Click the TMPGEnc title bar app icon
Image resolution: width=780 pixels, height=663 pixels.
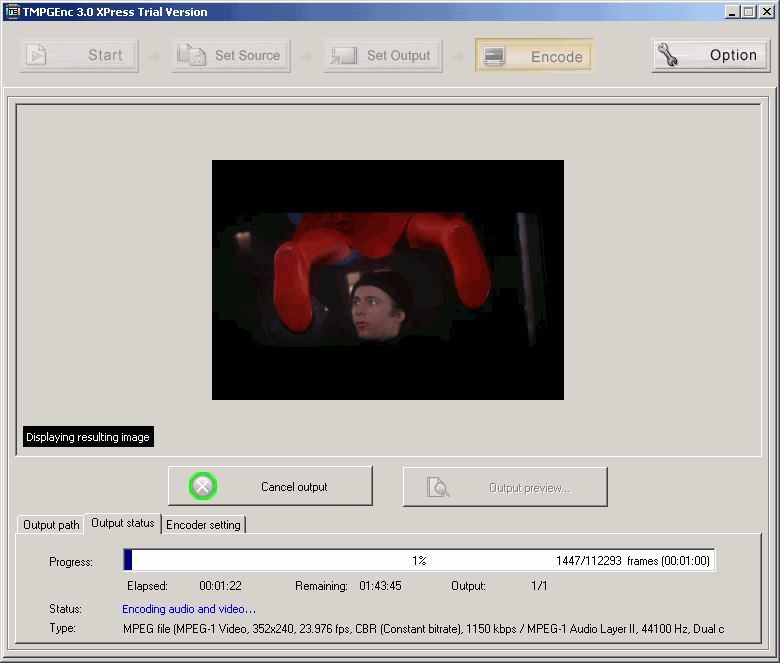click(x=12, y=12)
